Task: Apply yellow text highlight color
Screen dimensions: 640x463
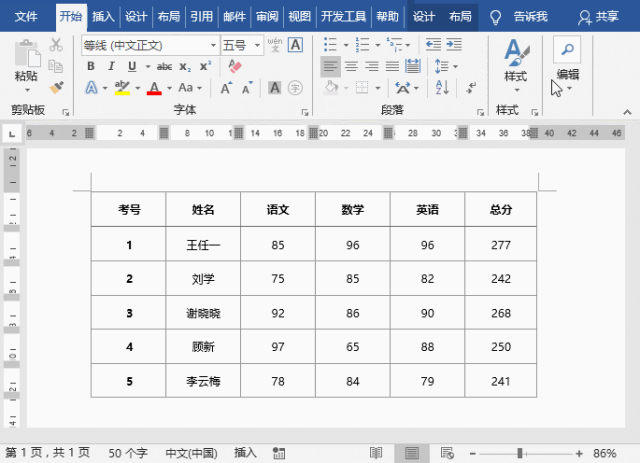Action: pos(122,87)
